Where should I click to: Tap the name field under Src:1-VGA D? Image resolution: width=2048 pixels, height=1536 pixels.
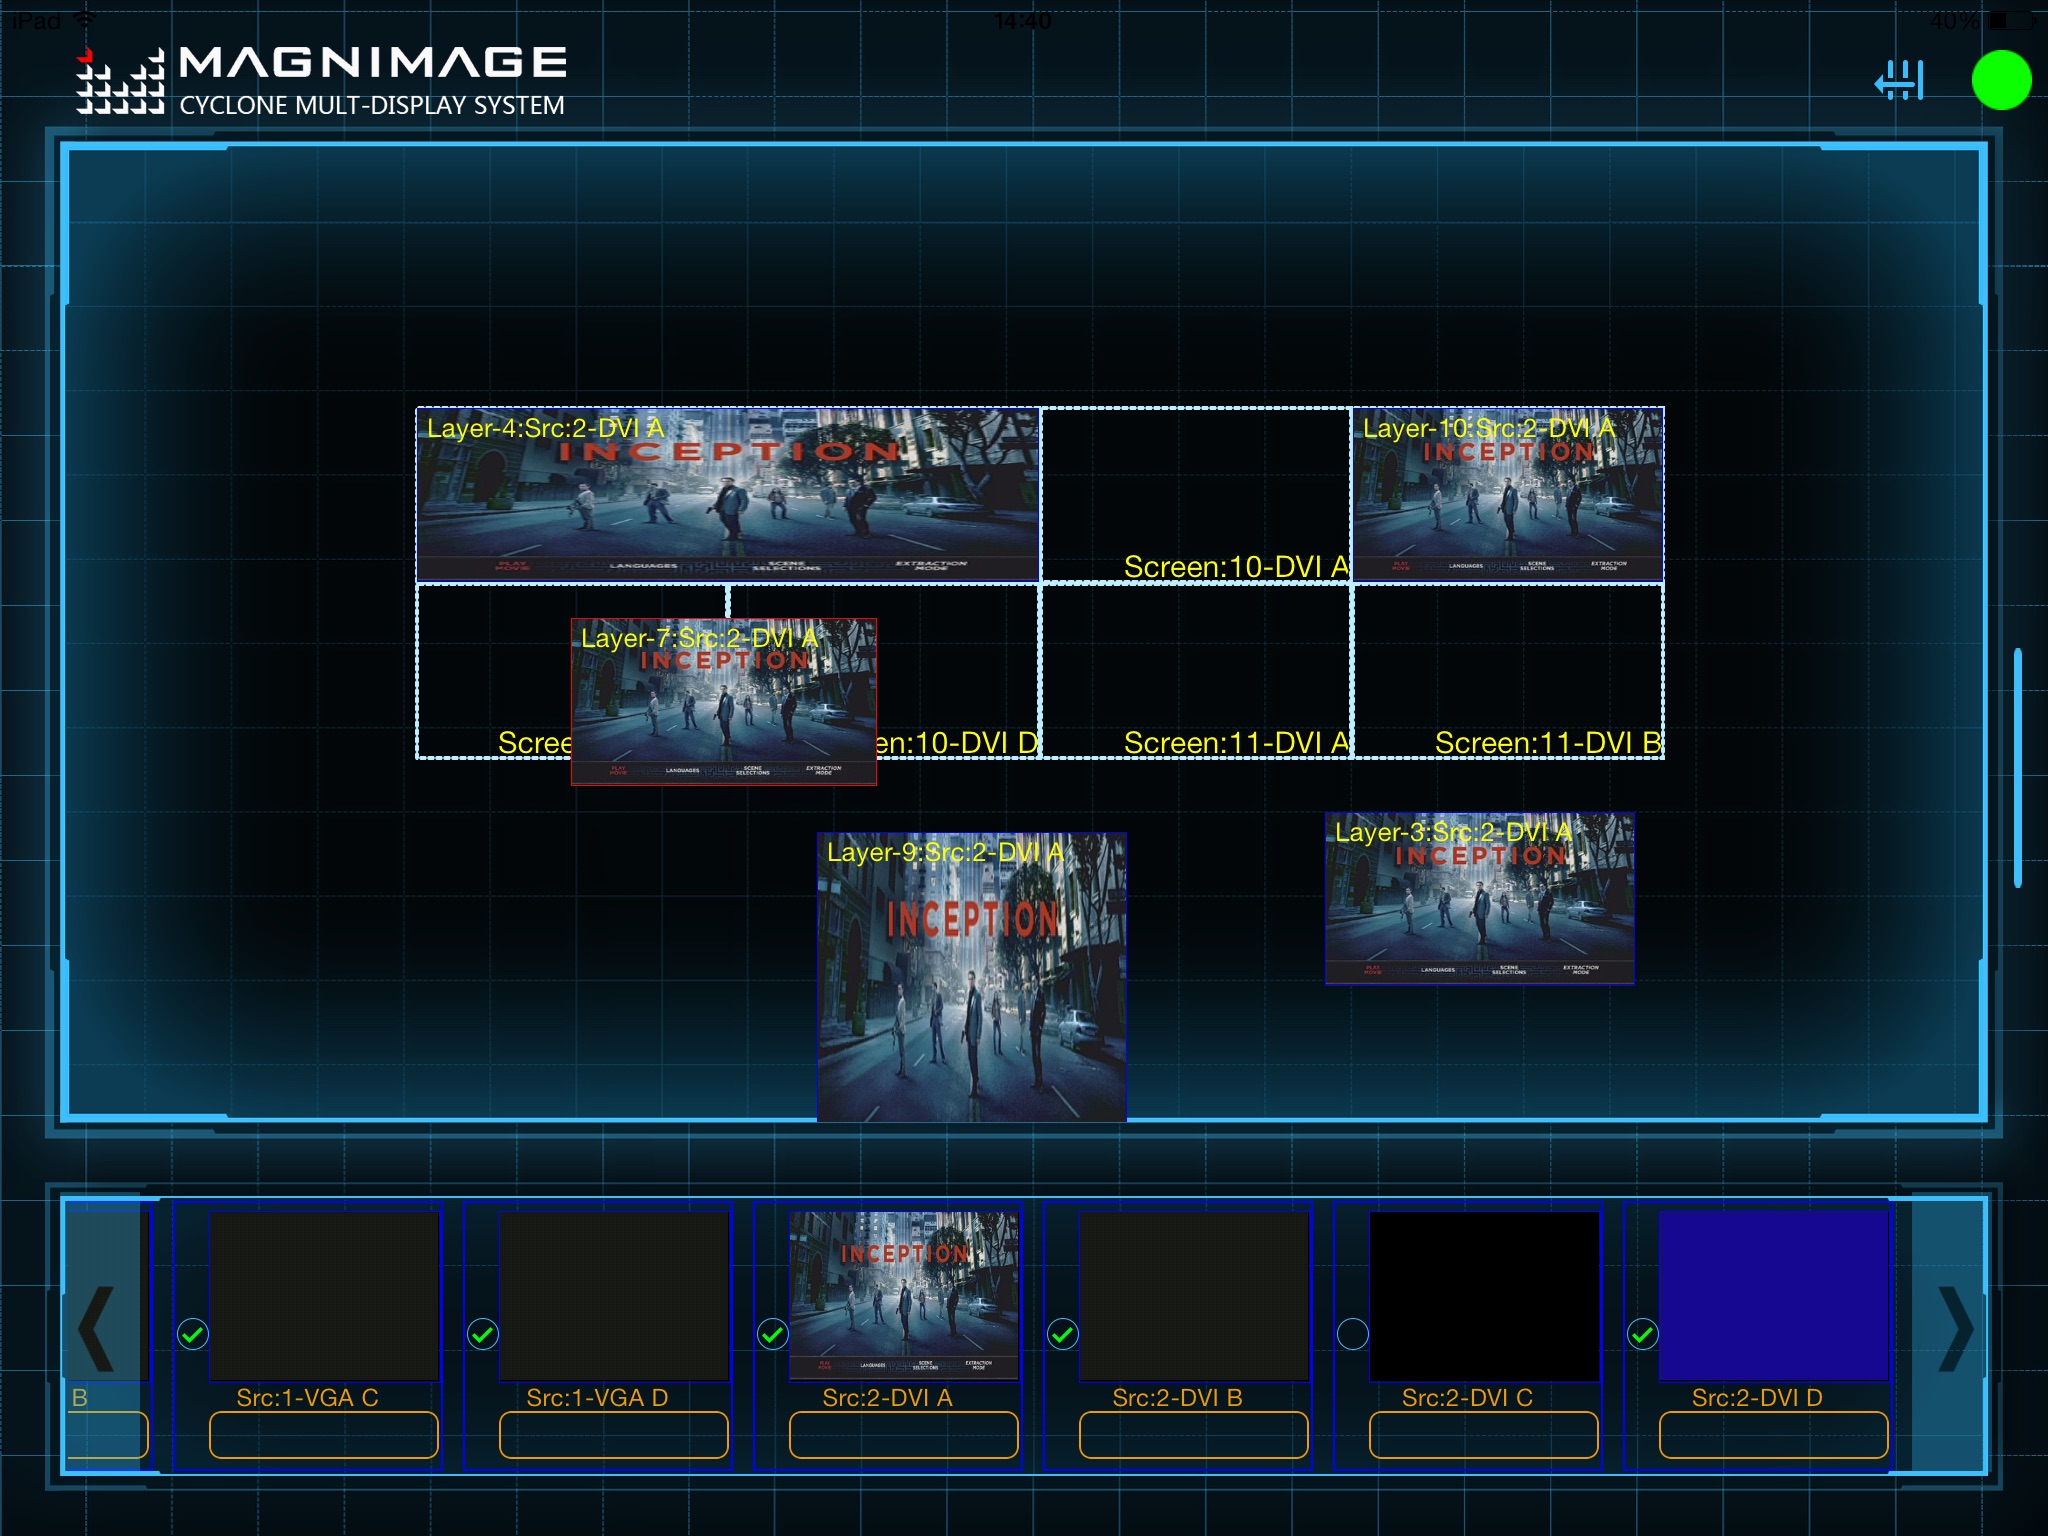click(614, 1435)
